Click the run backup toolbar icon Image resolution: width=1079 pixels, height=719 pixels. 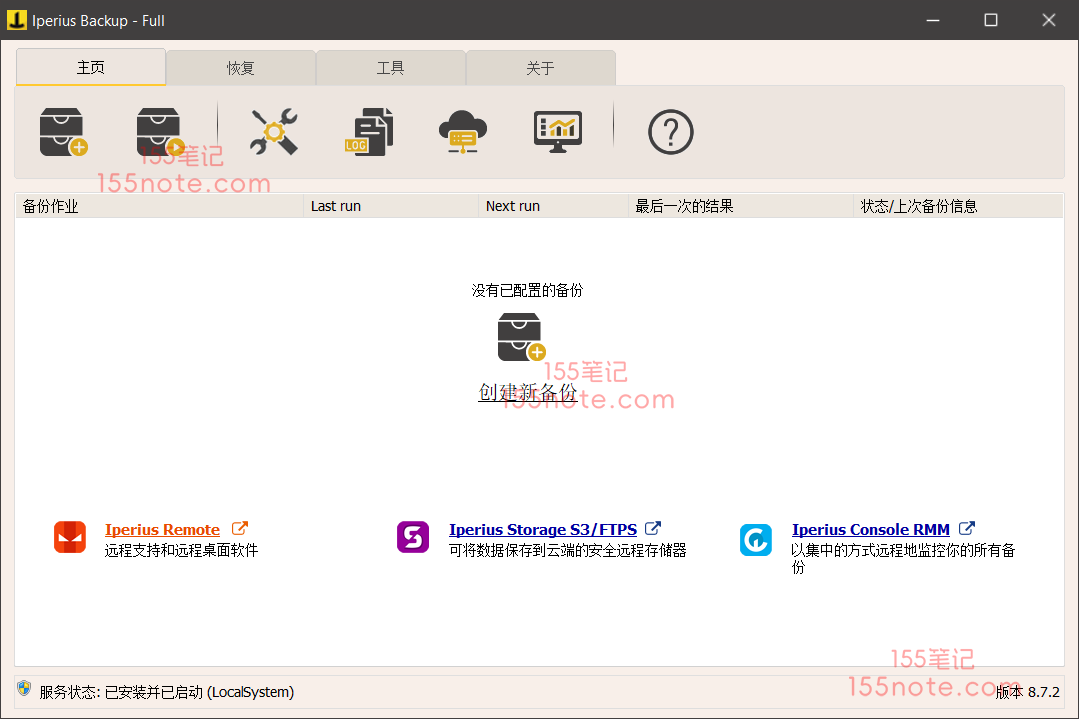tap(160, 132)
